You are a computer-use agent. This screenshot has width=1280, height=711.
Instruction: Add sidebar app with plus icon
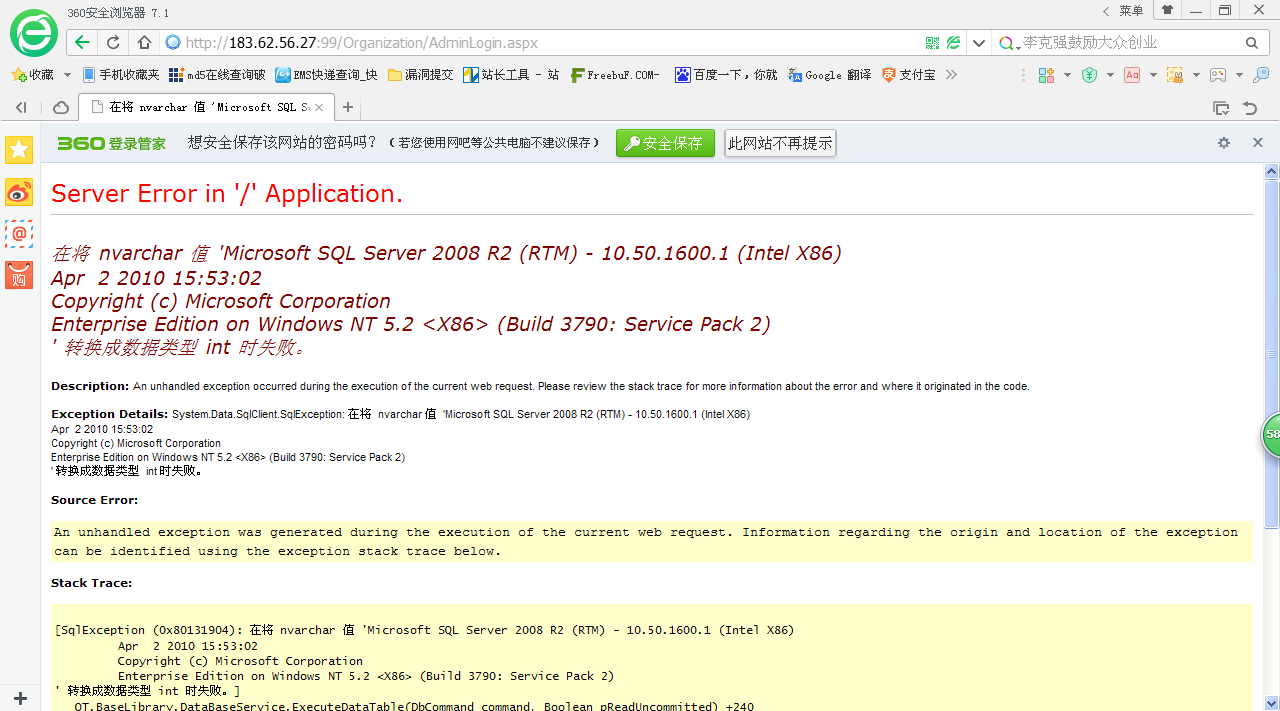coord(20,698)
